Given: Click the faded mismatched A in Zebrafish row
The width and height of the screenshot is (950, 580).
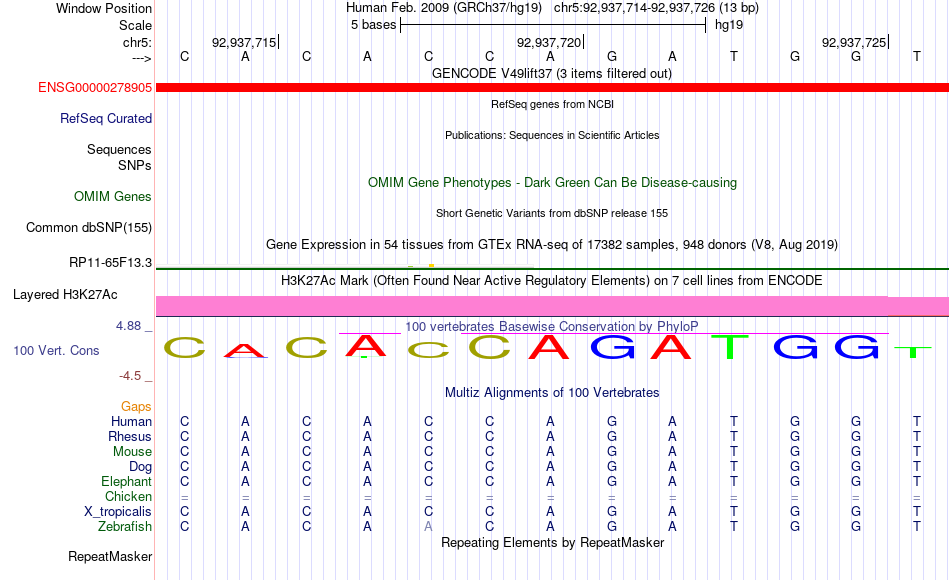Looking at the screenshot, I should [x=428, y=527].
